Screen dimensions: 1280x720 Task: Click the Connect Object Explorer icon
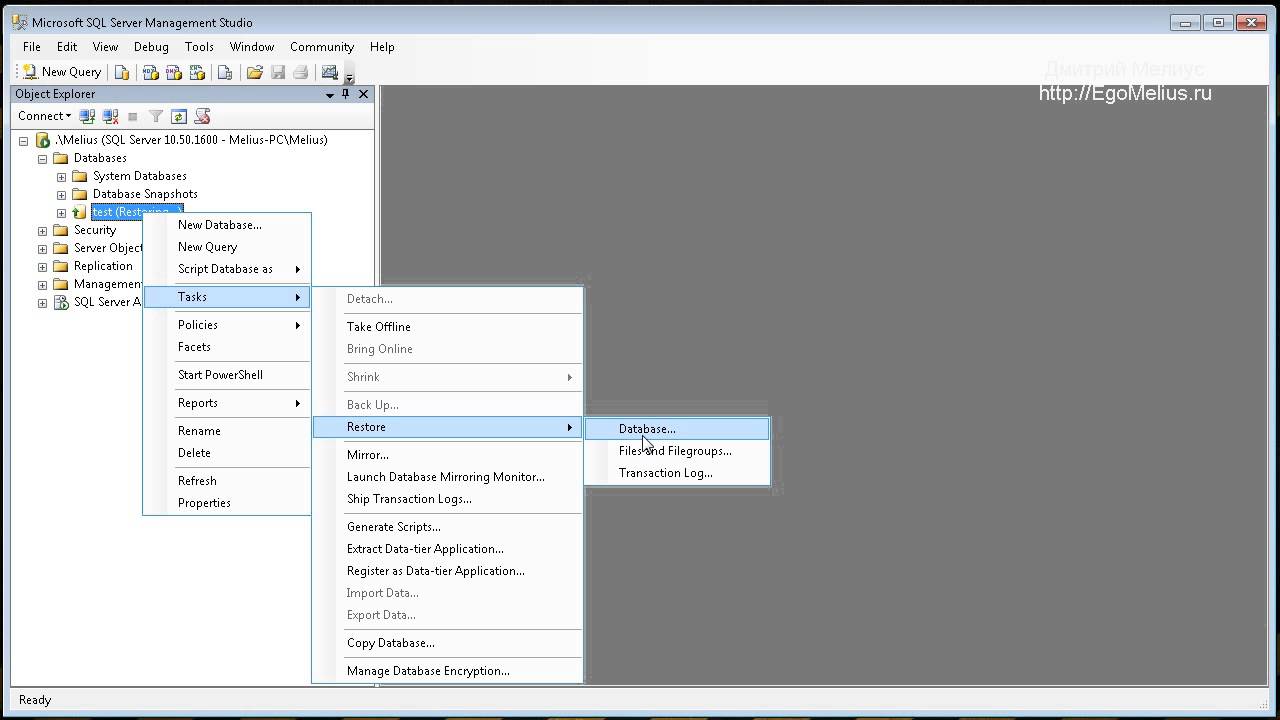tap(87, 116)
